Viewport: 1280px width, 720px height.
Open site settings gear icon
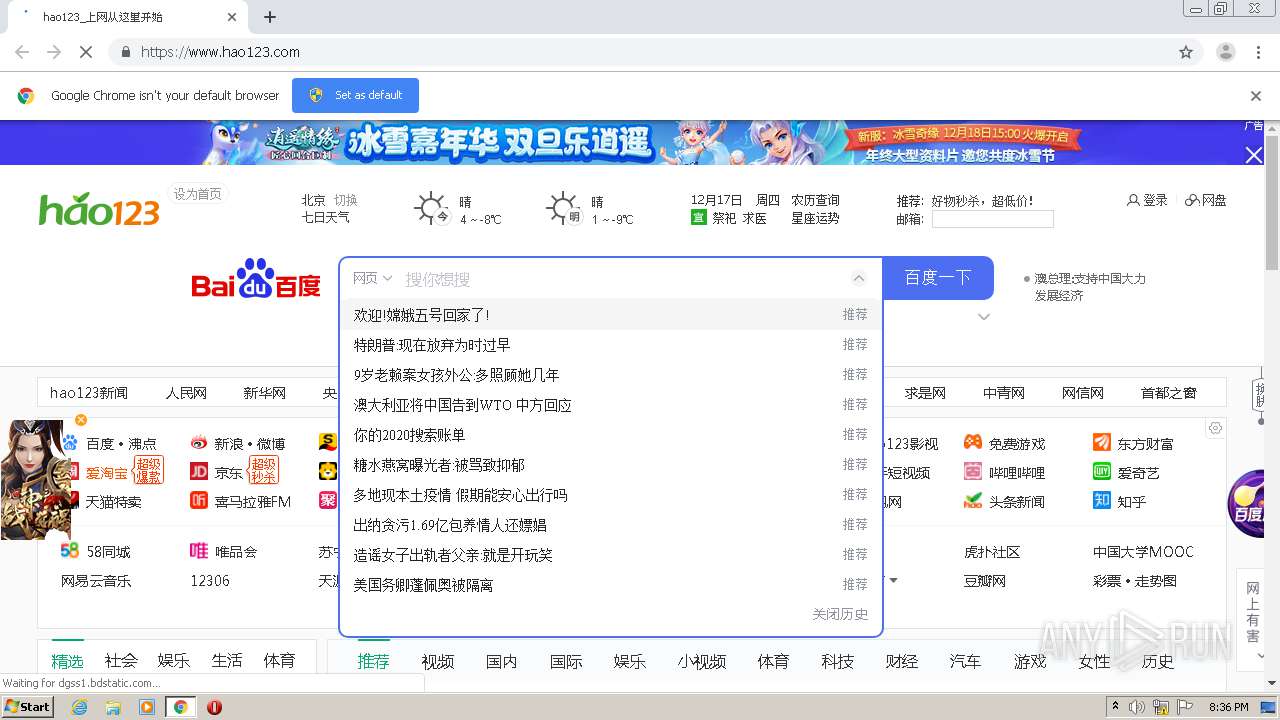(1215, 428)
